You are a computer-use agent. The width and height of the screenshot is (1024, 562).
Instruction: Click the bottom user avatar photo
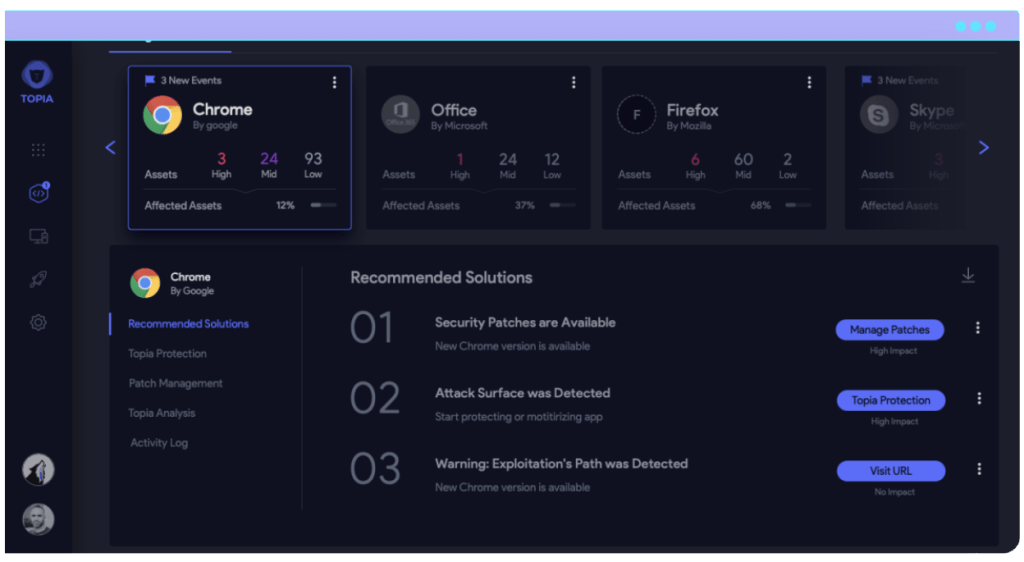tap(38, 519)
